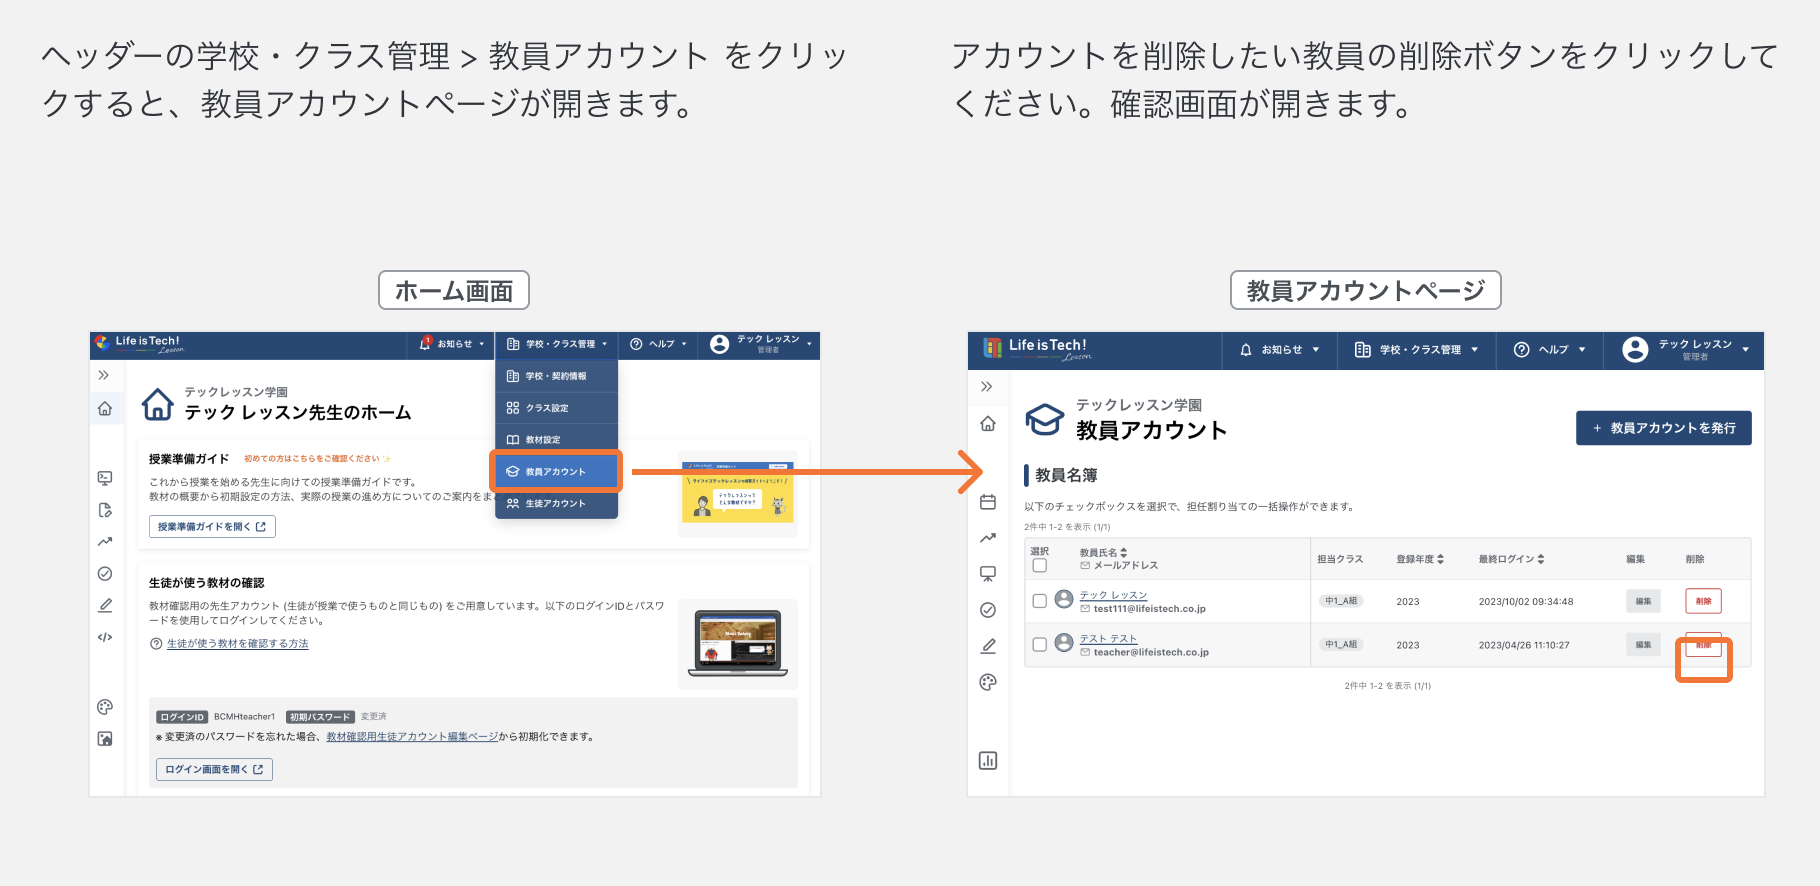Screen dimensions: 1820x886
Task: Click 教員アカウントを発行 button
Action: click(1664, 428)
